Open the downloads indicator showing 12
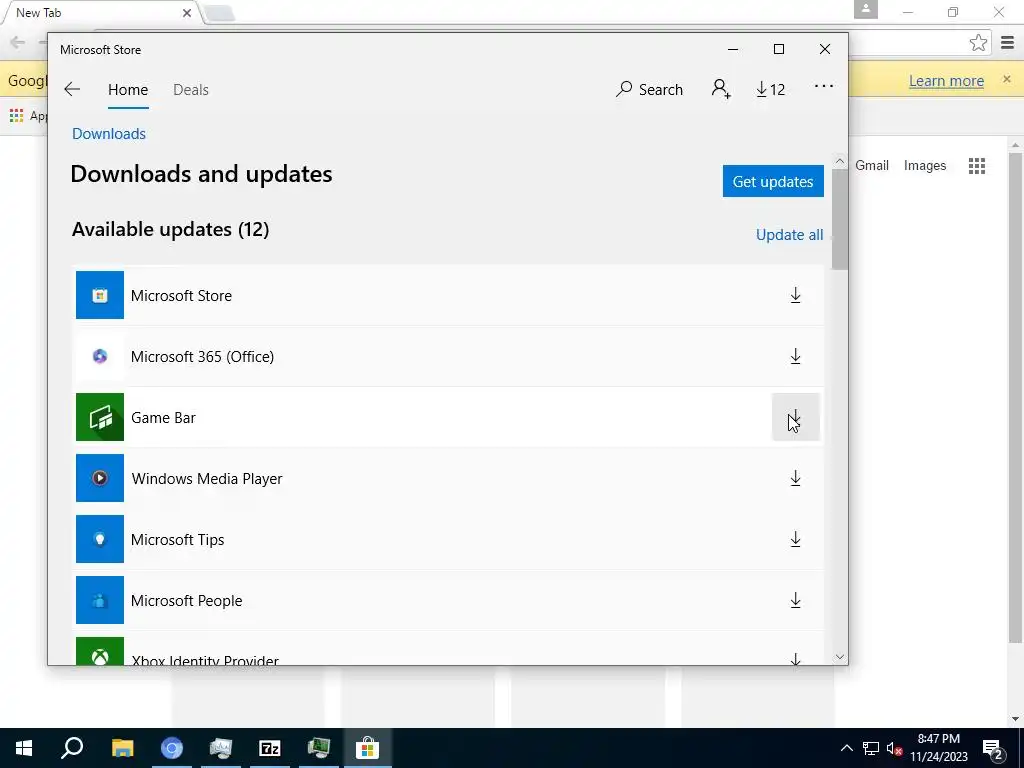 click(x=771, y=89)
